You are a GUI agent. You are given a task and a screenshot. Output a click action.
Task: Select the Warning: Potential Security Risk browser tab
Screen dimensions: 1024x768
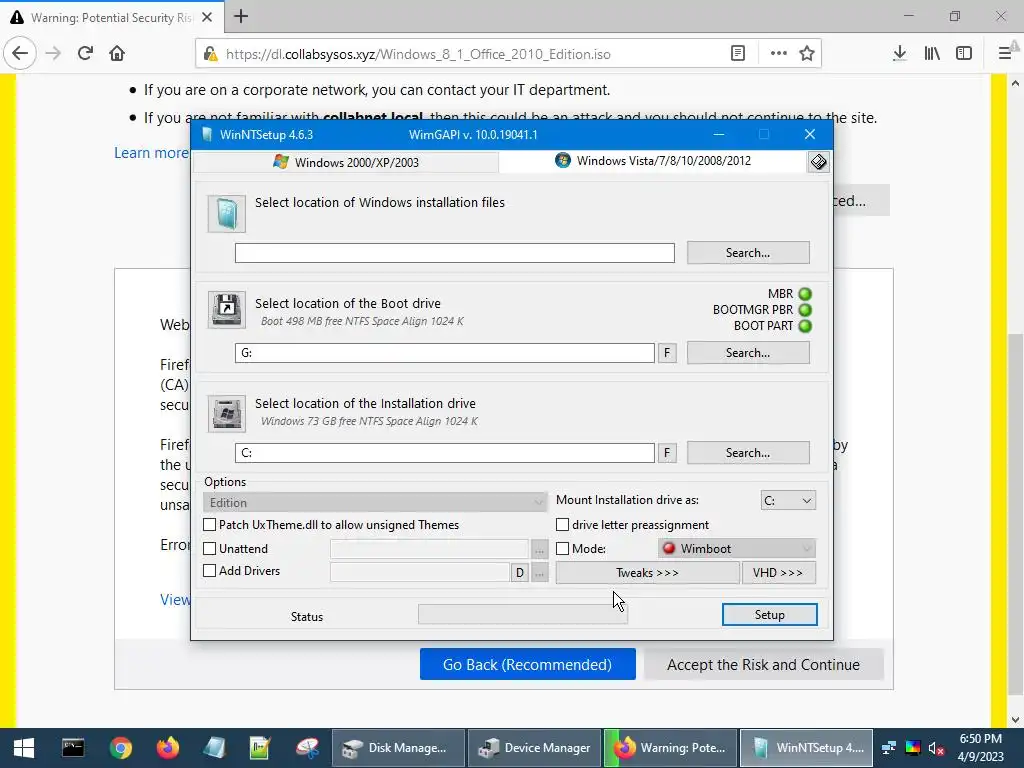[111, 17]
